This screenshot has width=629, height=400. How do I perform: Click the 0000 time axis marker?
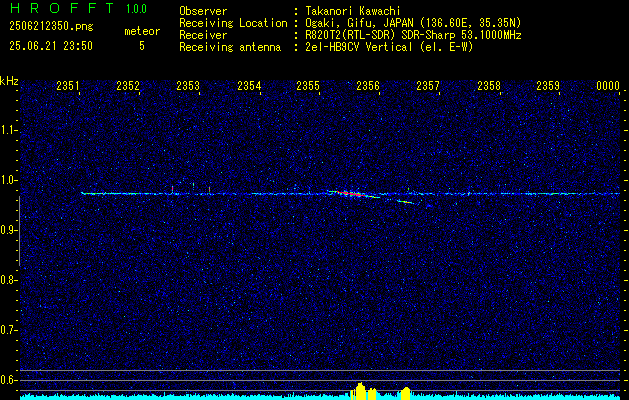(x=608, y=85)
